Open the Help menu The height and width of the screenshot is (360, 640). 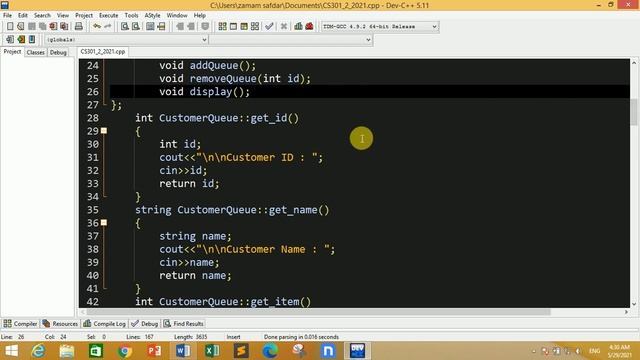[x=200, y=16]
